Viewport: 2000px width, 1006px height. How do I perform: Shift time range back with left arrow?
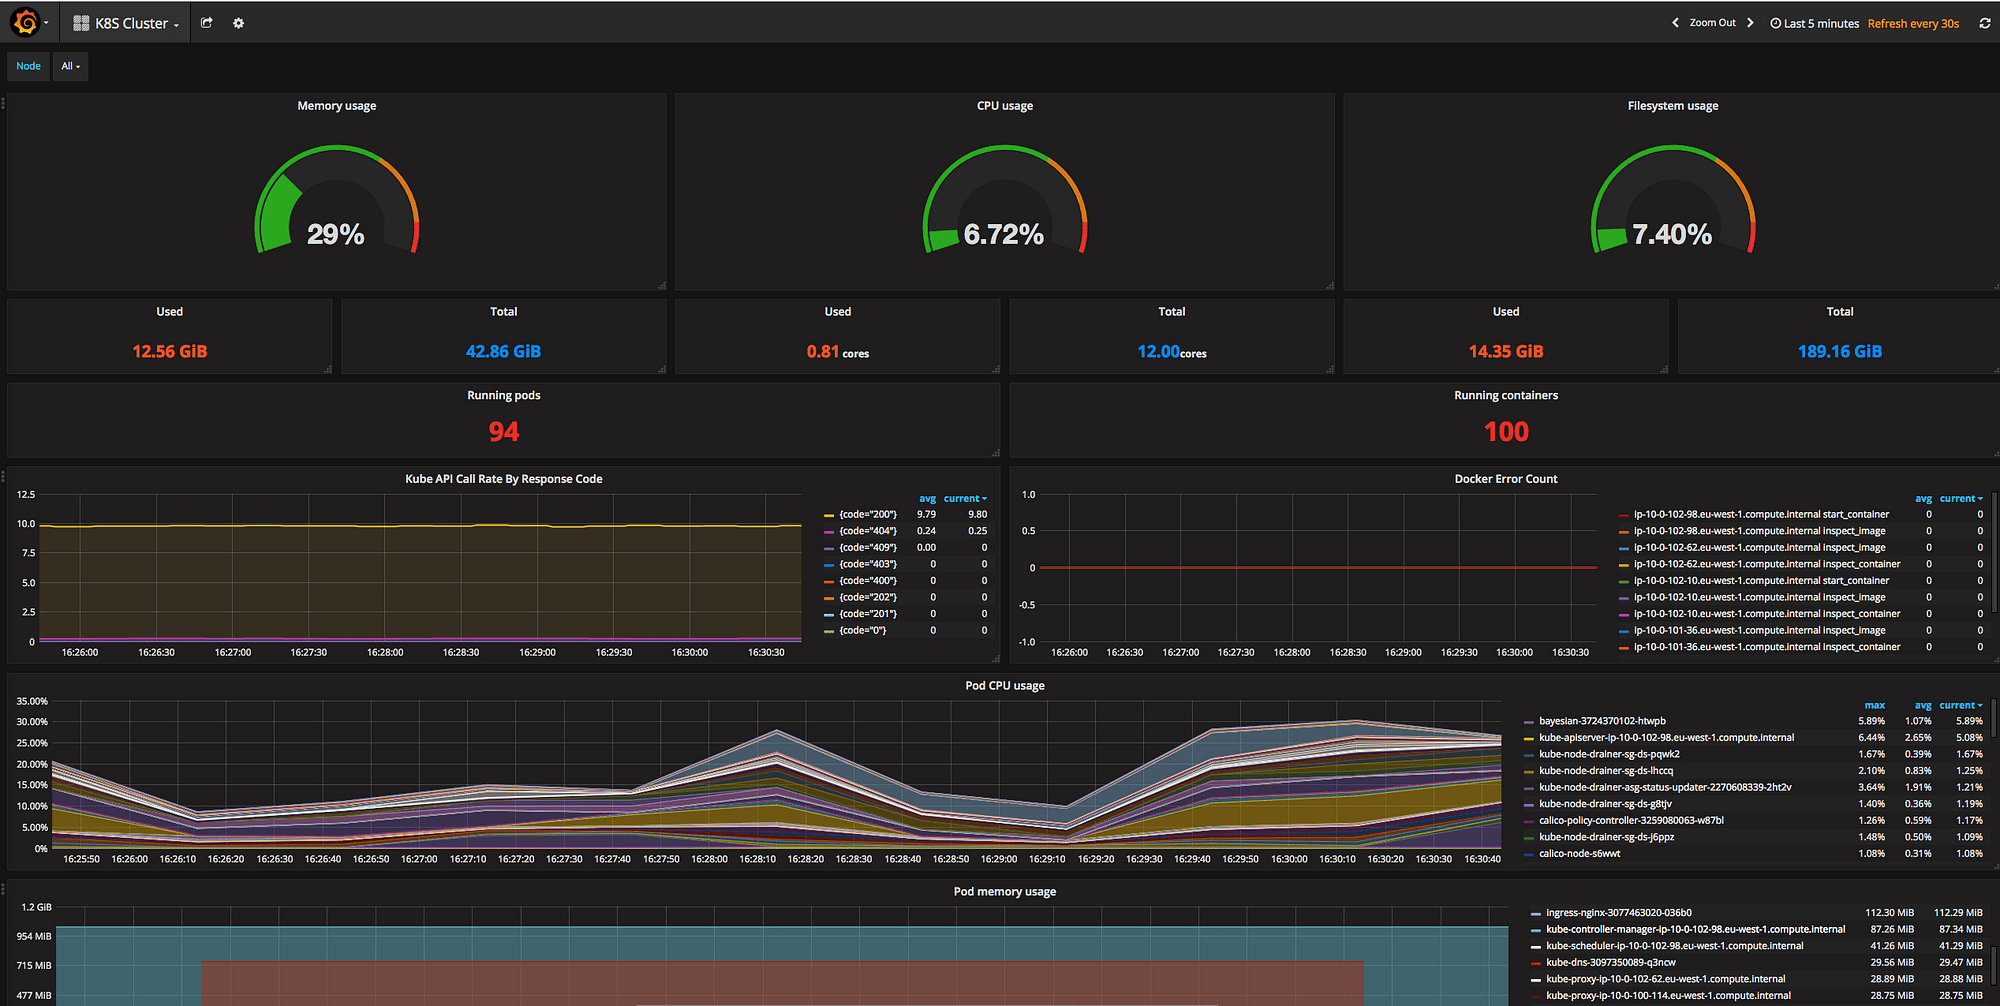[1674, 21]
